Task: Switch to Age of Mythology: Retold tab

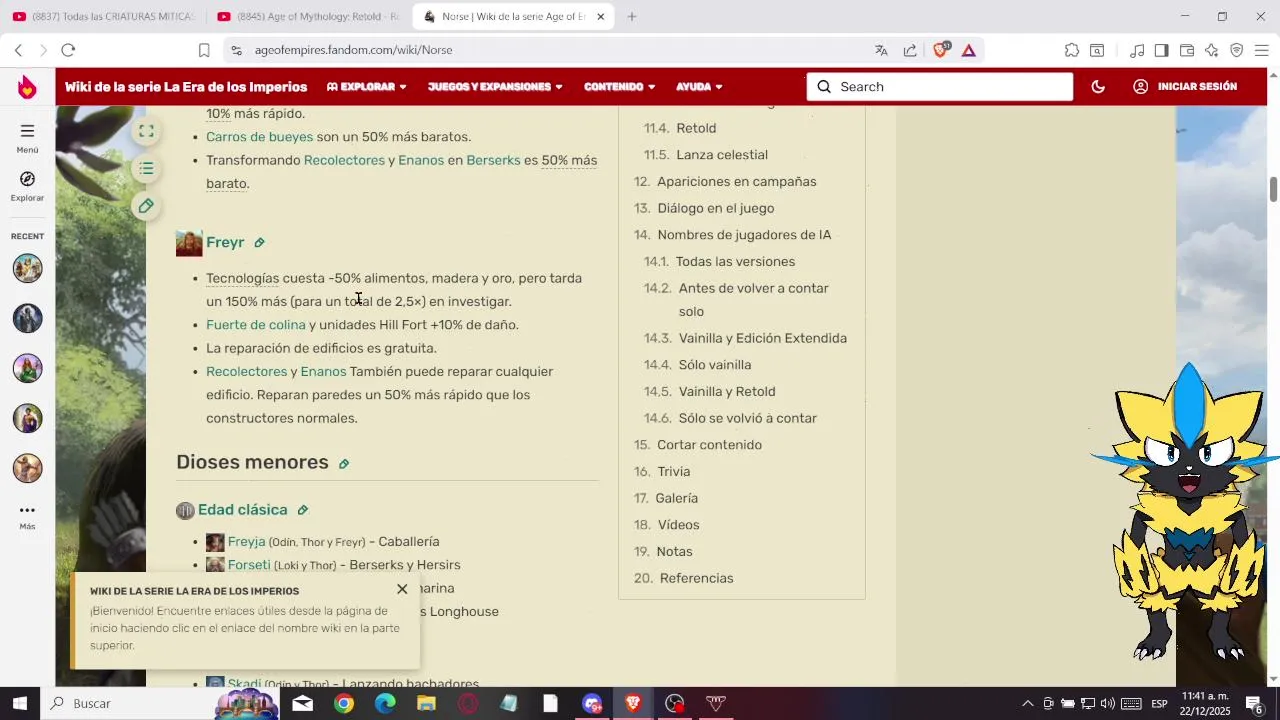Action: (x=308, y=17)
